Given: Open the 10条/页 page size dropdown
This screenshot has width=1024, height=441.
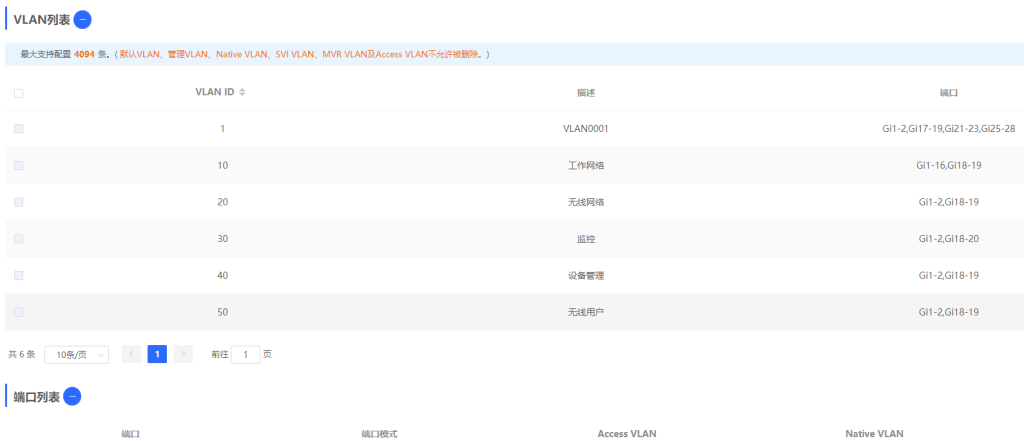Looking at the screenshot, I should [x=77, y=354].
